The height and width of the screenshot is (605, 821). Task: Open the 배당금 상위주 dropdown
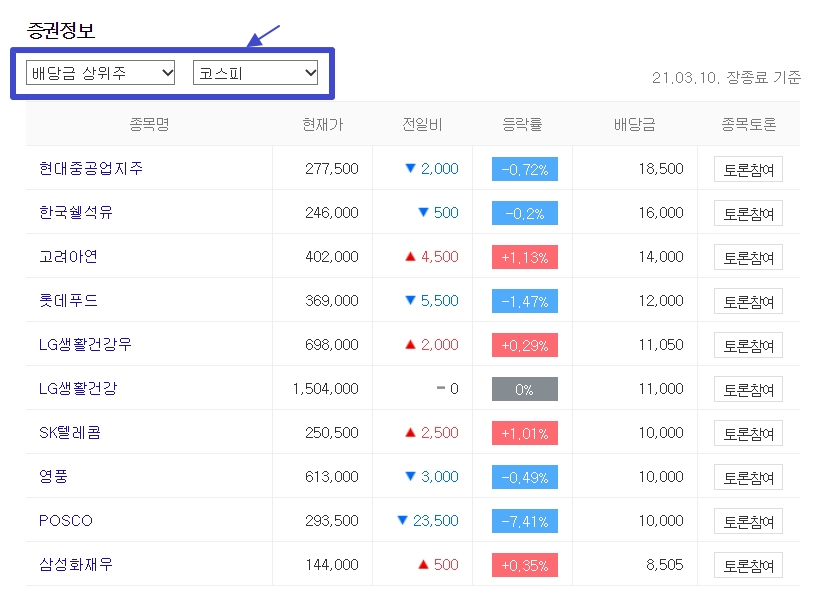100,73
